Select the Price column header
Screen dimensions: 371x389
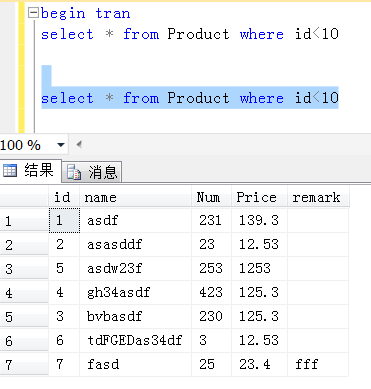[x=259, y=197]
